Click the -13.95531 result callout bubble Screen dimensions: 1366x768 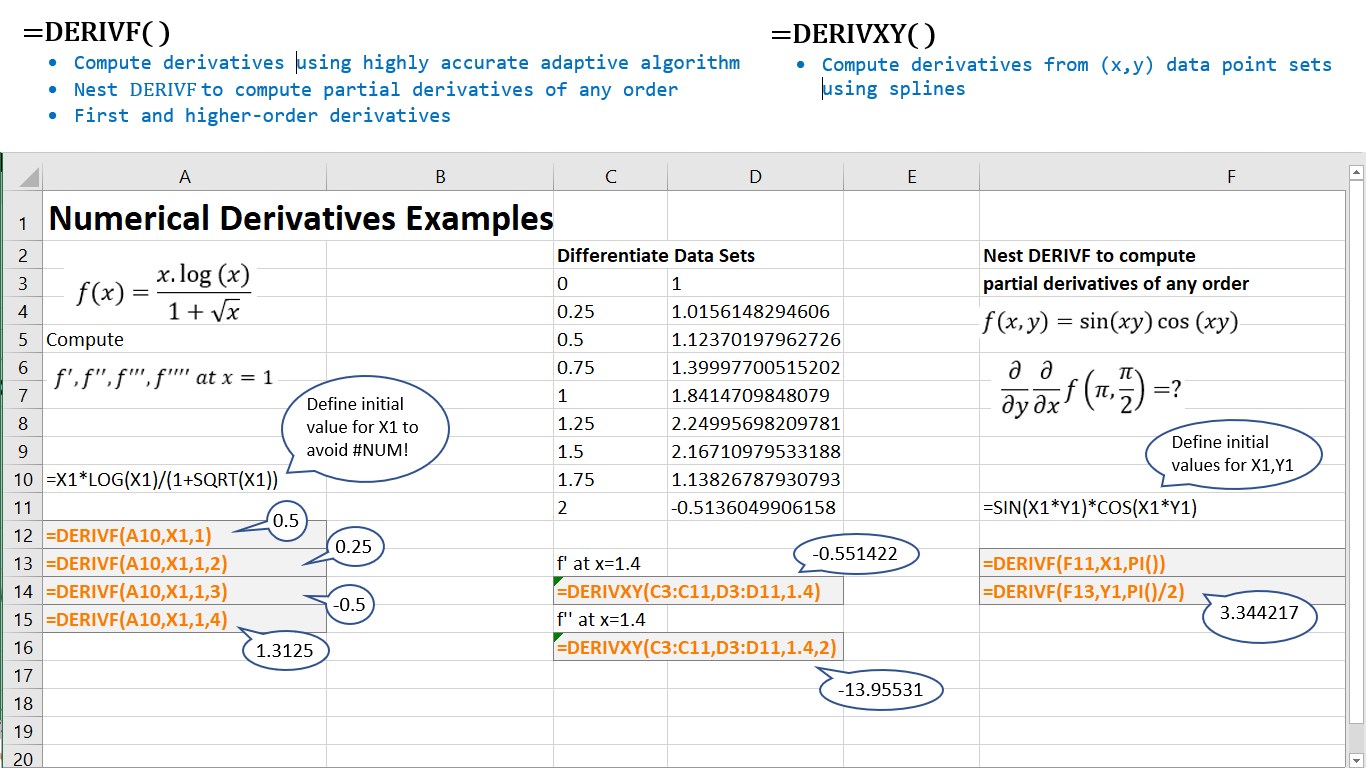880,689
